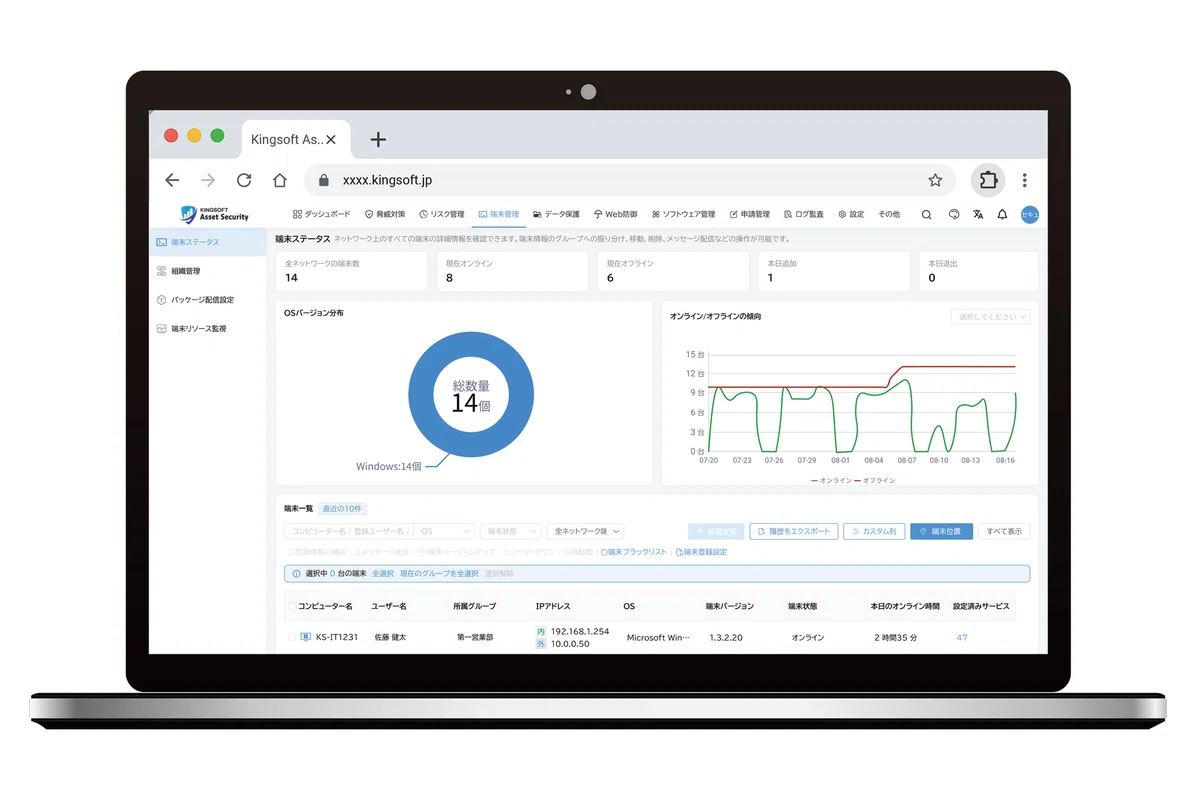Expand the 端末状態 filter dropdown
Screen dimensions: 1200x800
click(511, 532)
